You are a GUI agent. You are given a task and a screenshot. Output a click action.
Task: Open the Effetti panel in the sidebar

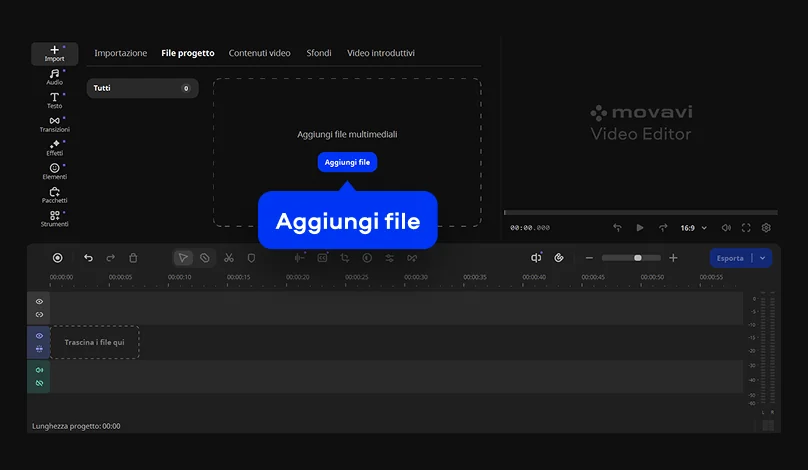[54, 147]
